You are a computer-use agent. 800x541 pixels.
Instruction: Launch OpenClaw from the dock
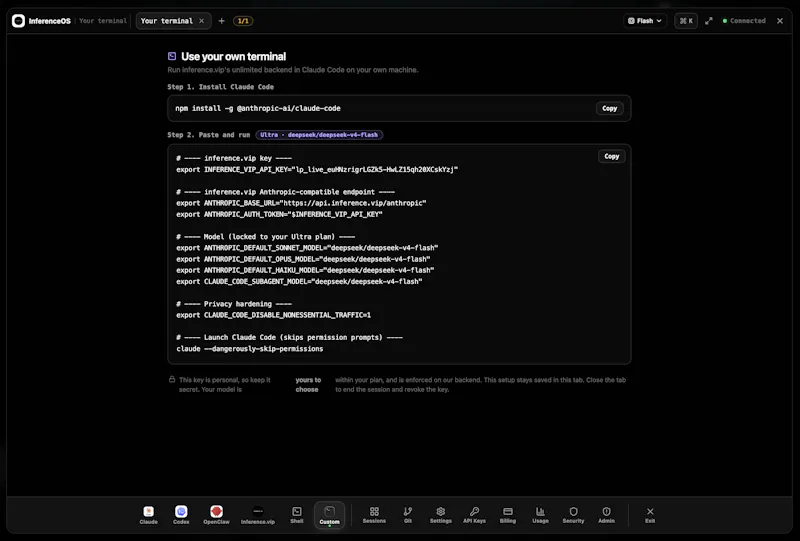[216, 514]
